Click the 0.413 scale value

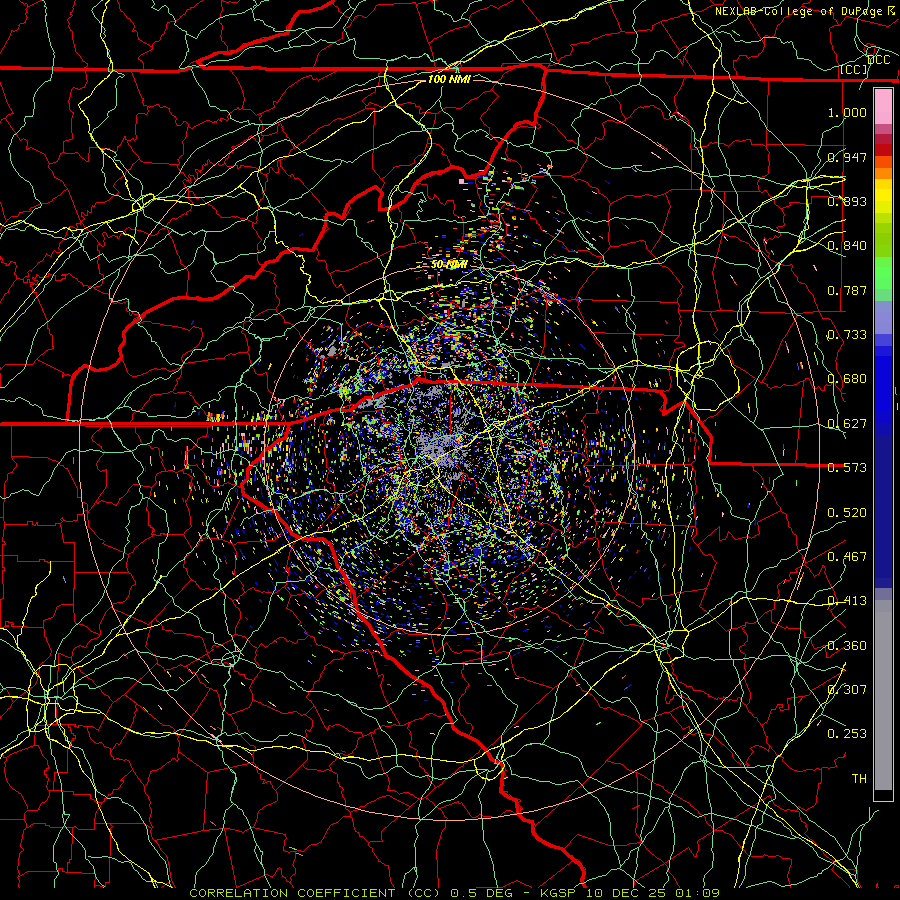coord(847,601)
